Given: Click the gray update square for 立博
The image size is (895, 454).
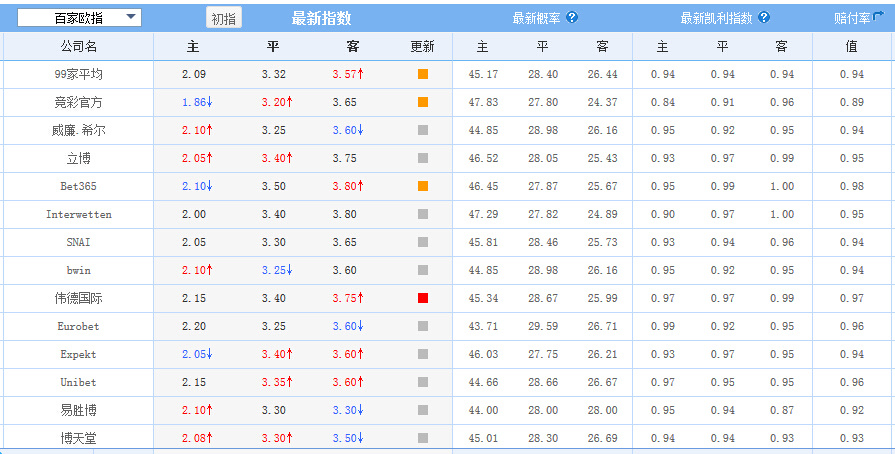Looking at the screenshot, I should [423, 158].
